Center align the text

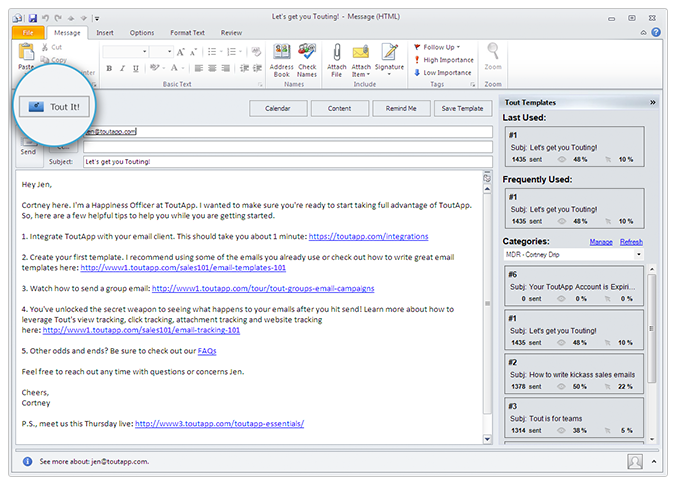(212, 68)
